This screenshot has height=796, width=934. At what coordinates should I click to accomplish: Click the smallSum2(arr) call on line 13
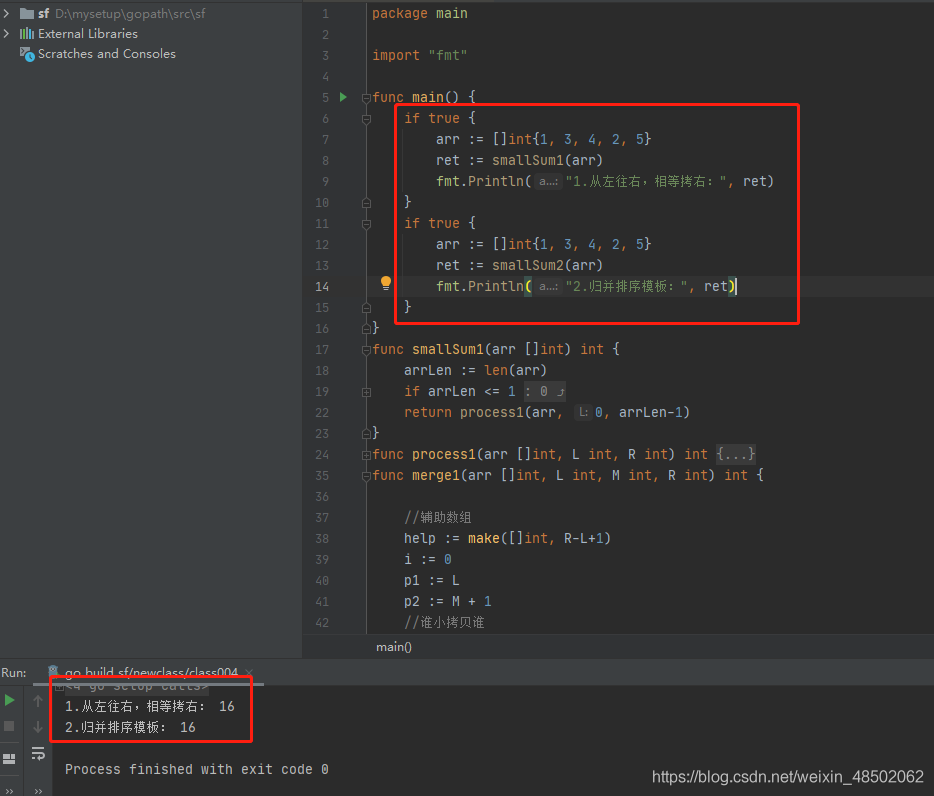click(547, 265)
